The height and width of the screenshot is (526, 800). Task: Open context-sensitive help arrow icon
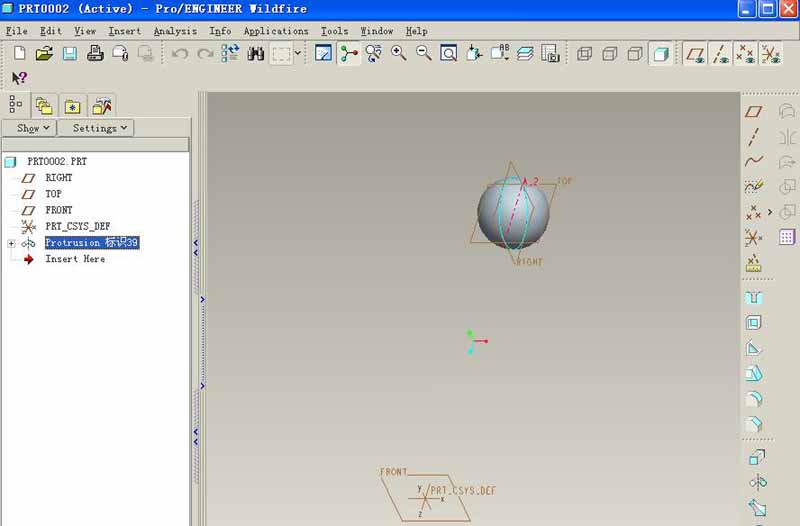click(19, 78)
